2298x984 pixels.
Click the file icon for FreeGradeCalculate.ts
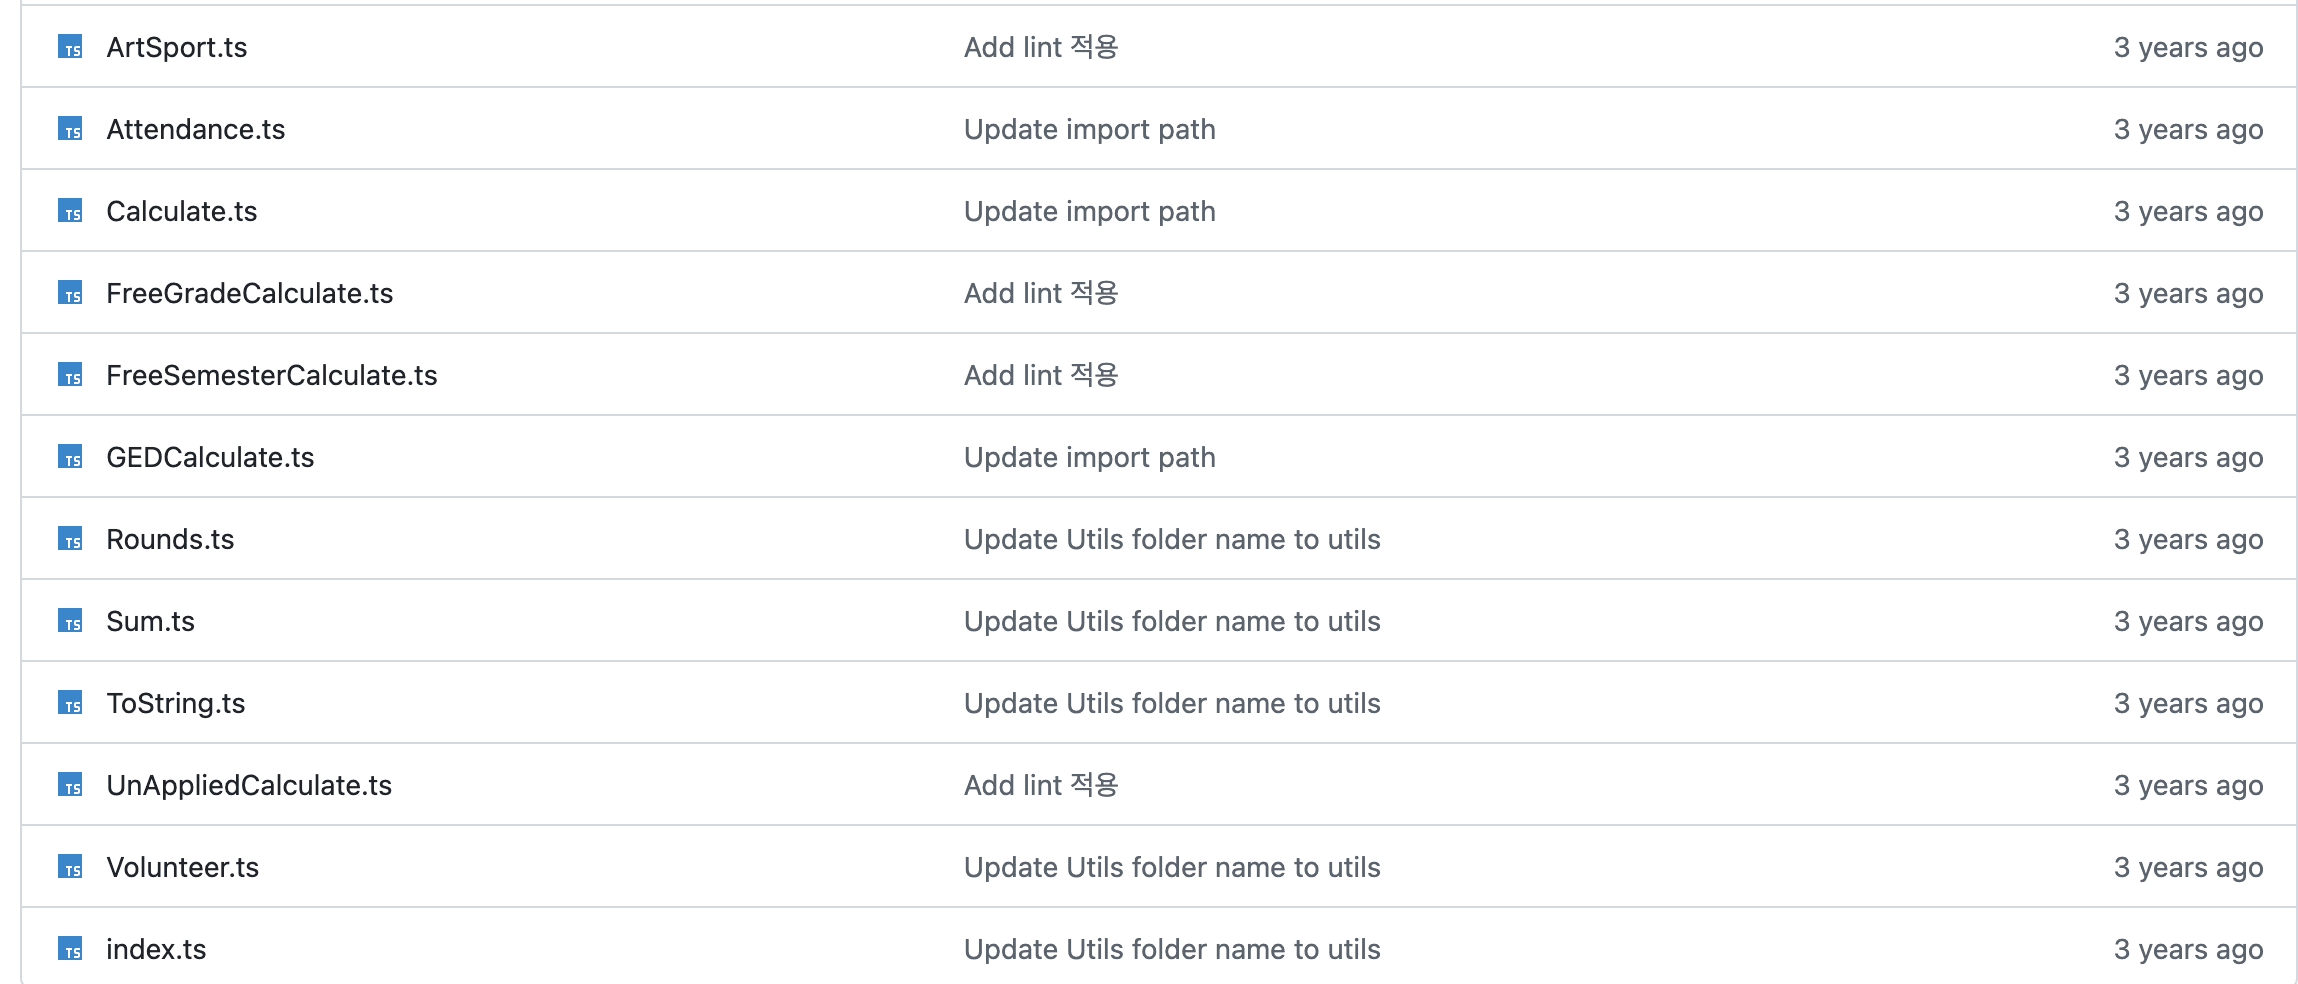point(70,293)
